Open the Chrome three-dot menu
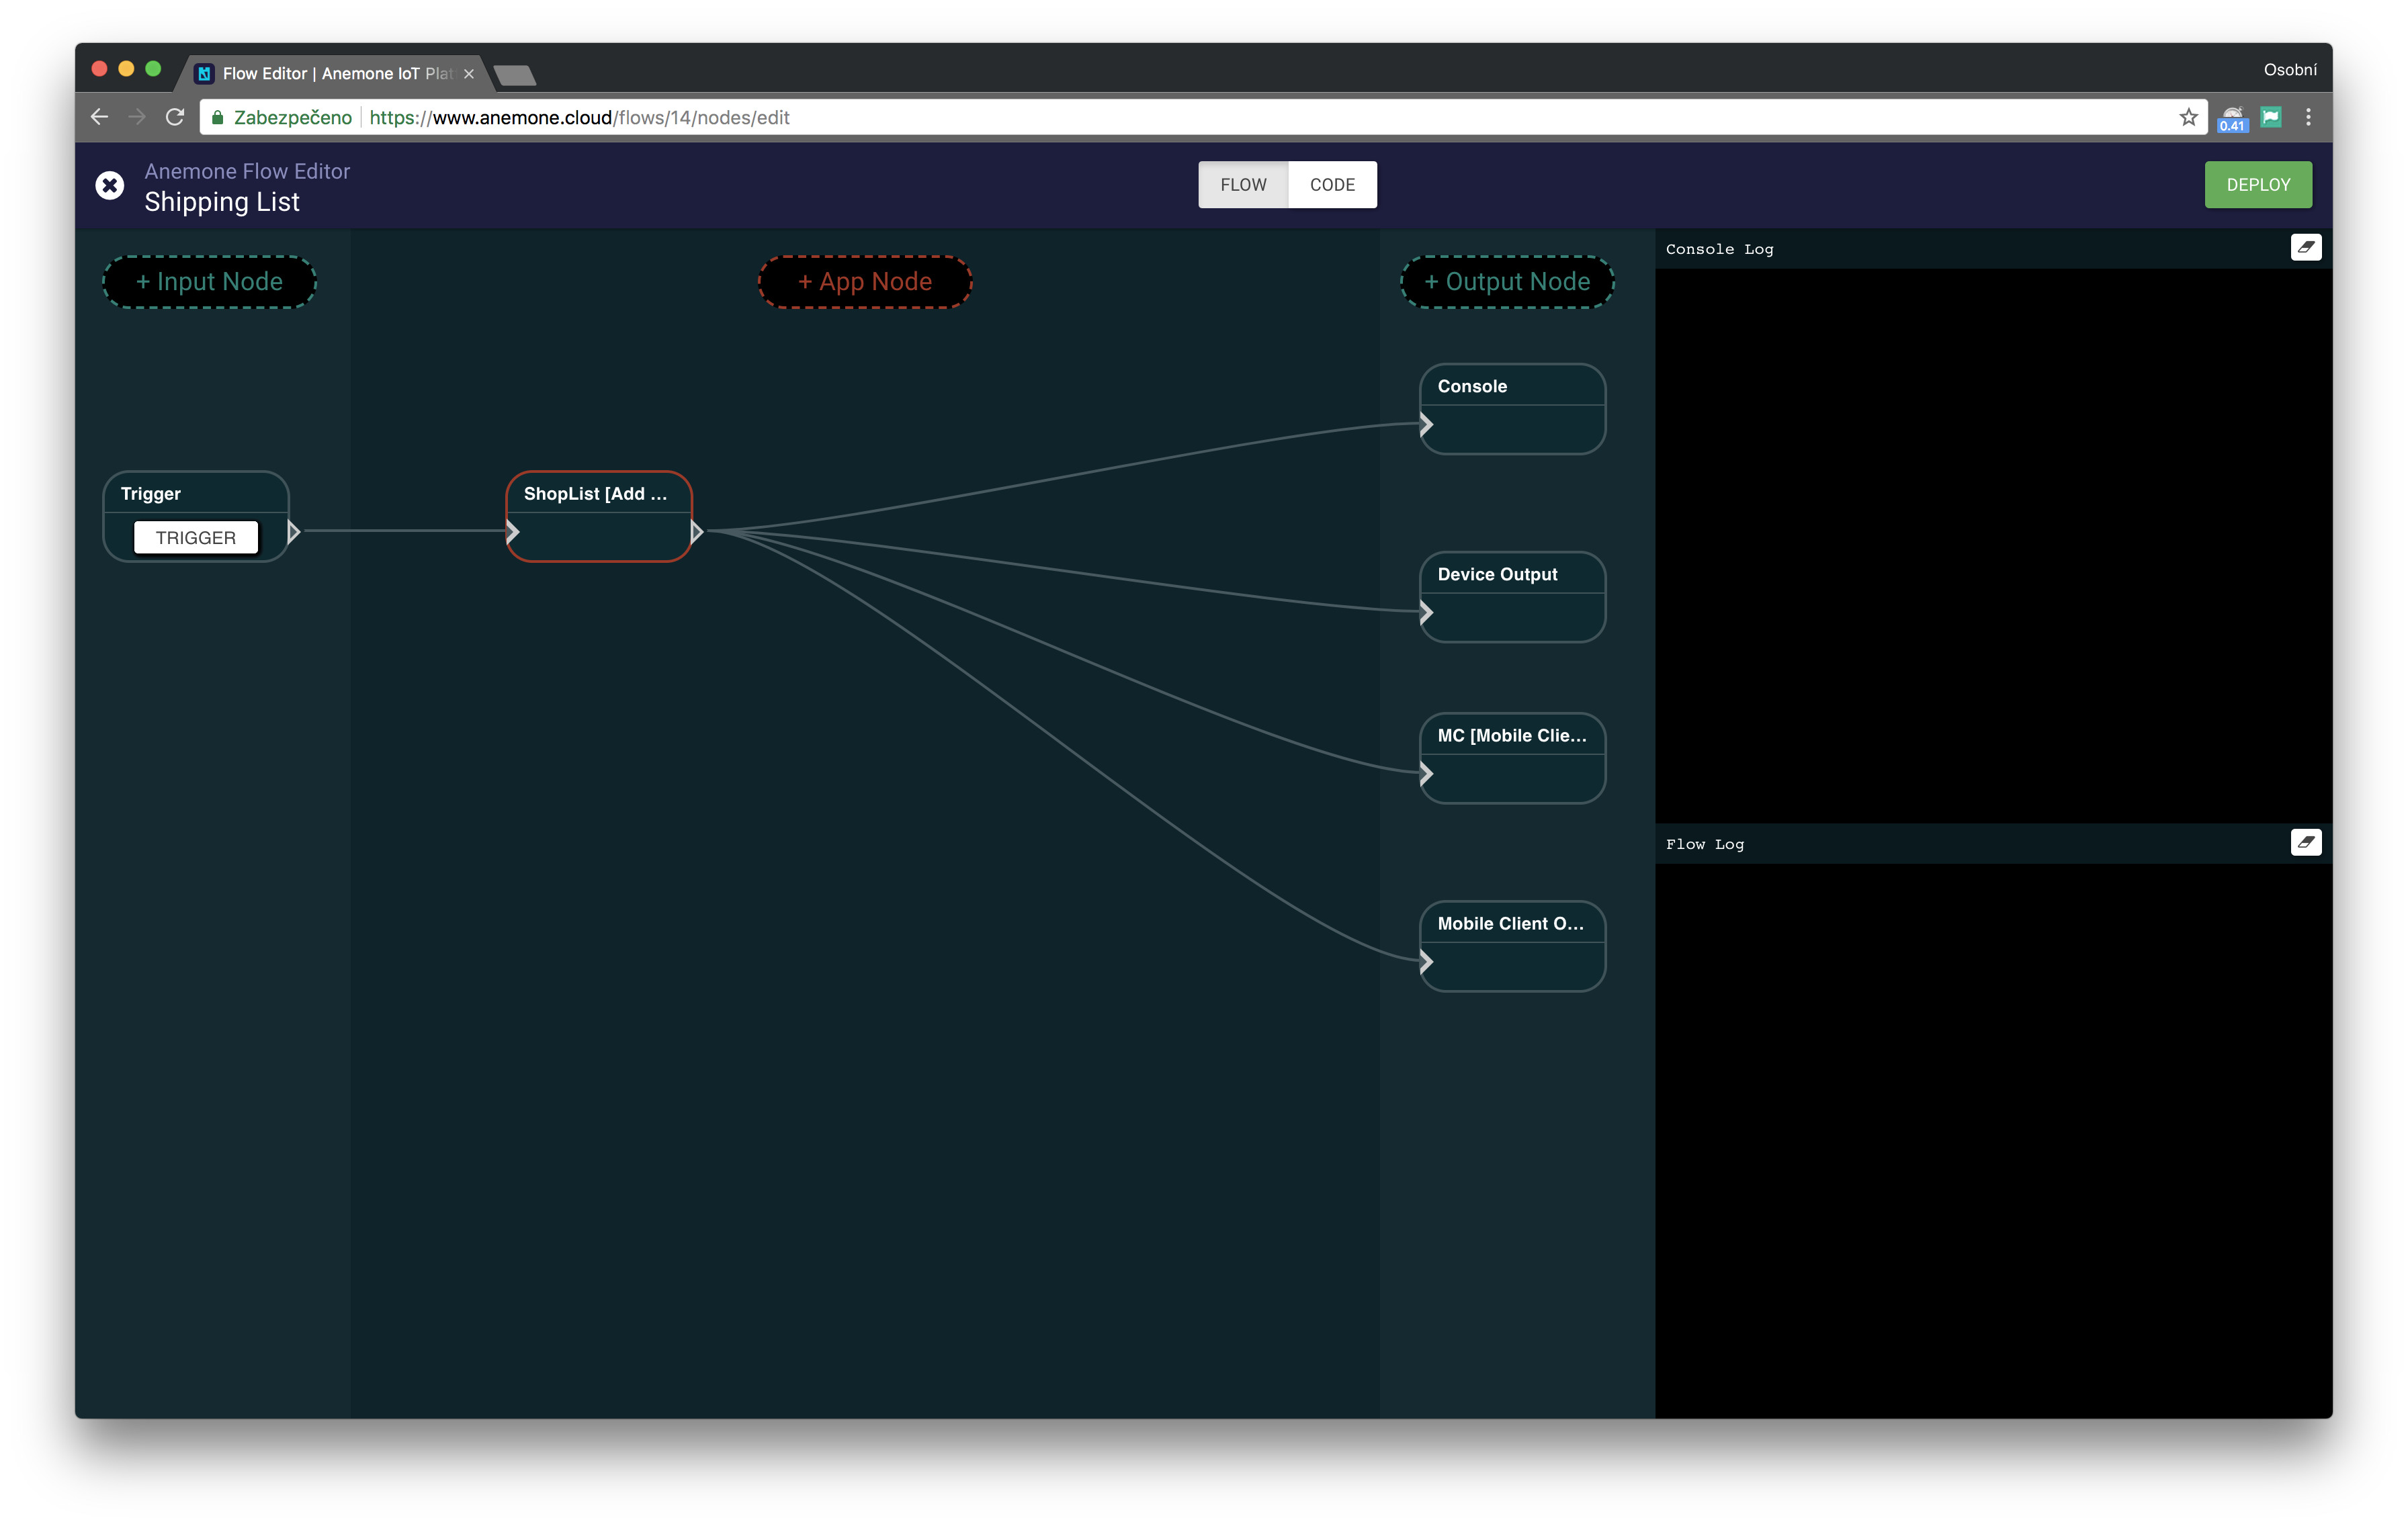The height and width of the screenshot is (1526, 2408). [x=2308, y=117]
